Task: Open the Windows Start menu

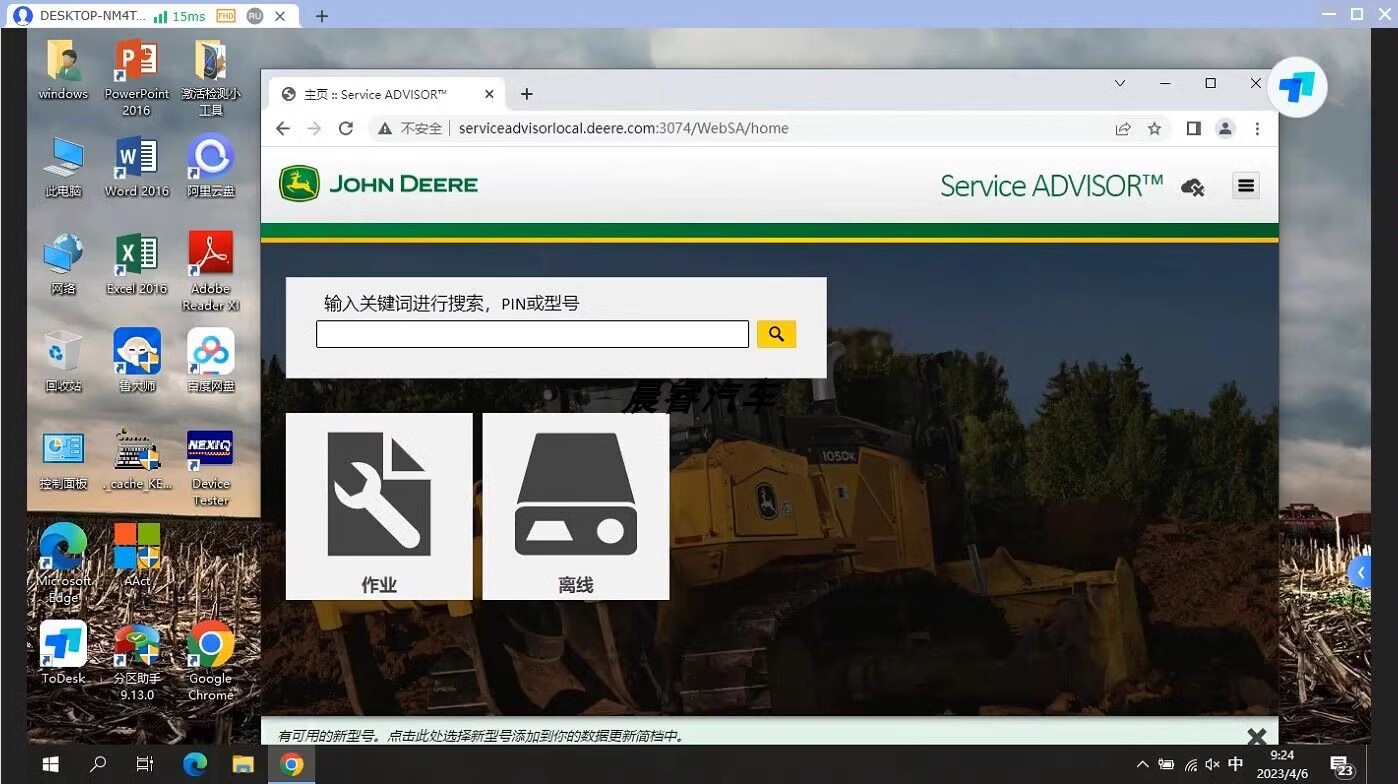Action: click(x=50, y=765)
